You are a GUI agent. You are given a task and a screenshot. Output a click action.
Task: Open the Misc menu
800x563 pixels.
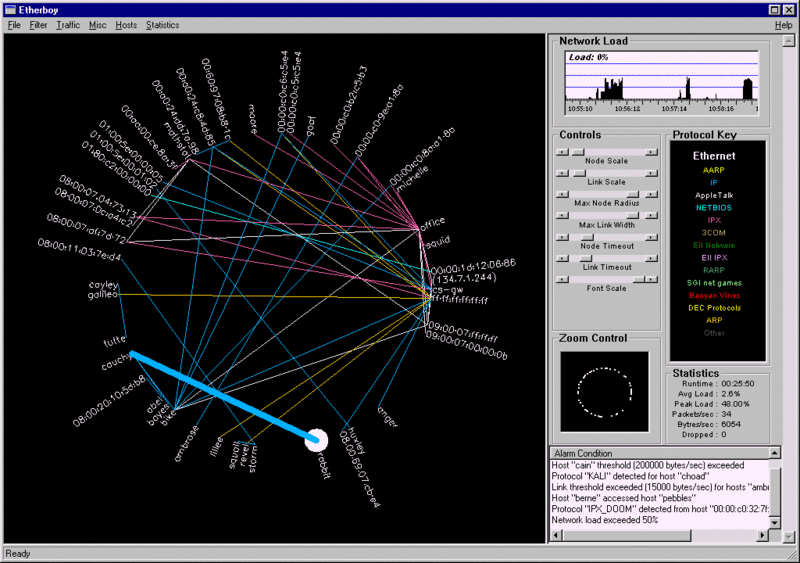(x=97, y=25)
